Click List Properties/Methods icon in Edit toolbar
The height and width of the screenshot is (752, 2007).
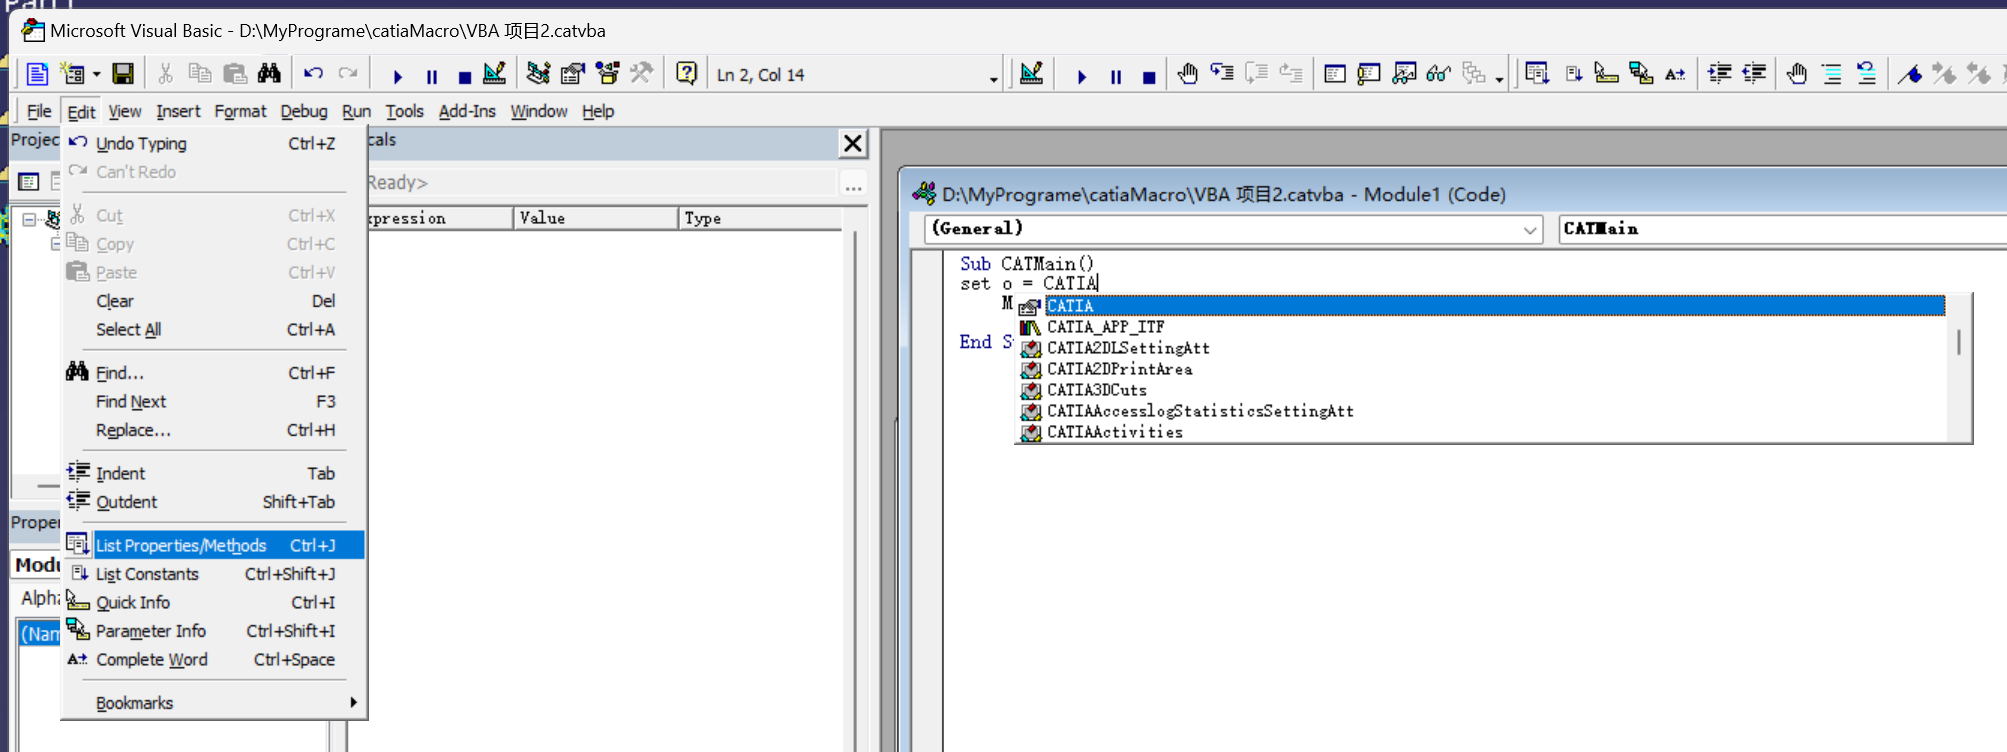[x=1537, y=74]
